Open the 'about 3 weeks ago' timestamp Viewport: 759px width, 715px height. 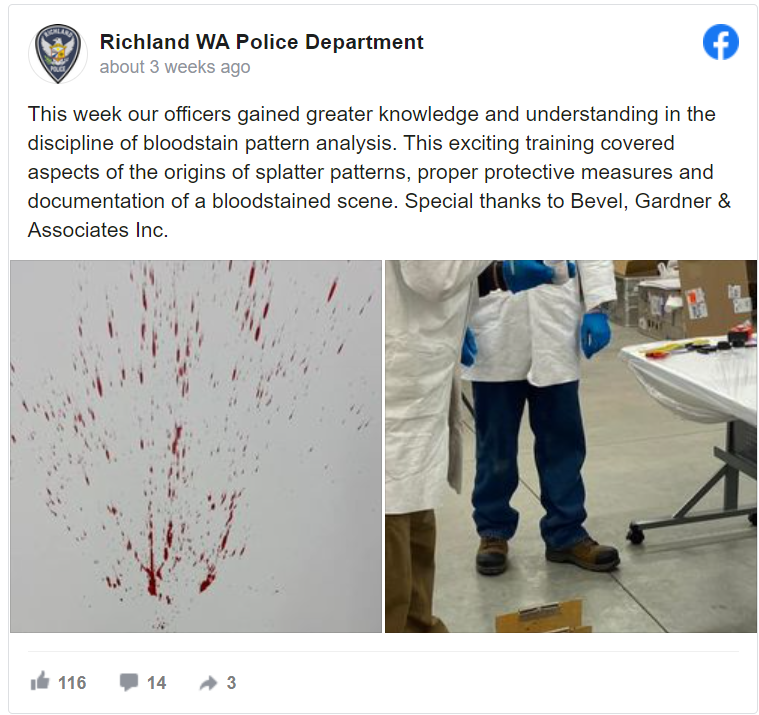[175, 67]
